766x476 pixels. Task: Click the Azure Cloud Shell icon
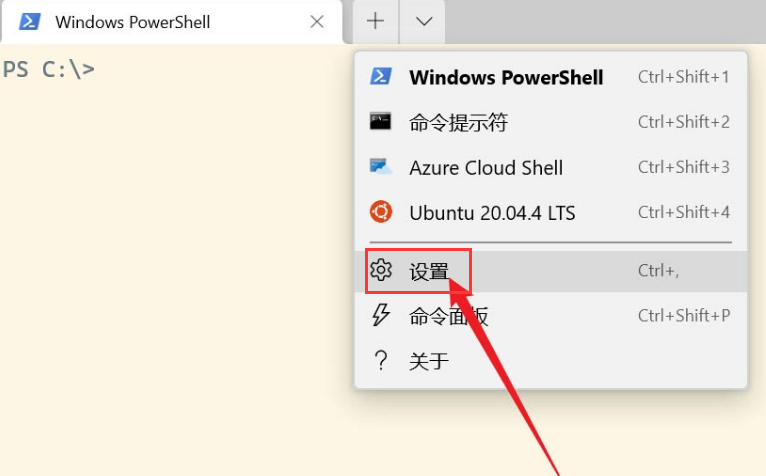(x=381, y=167)
